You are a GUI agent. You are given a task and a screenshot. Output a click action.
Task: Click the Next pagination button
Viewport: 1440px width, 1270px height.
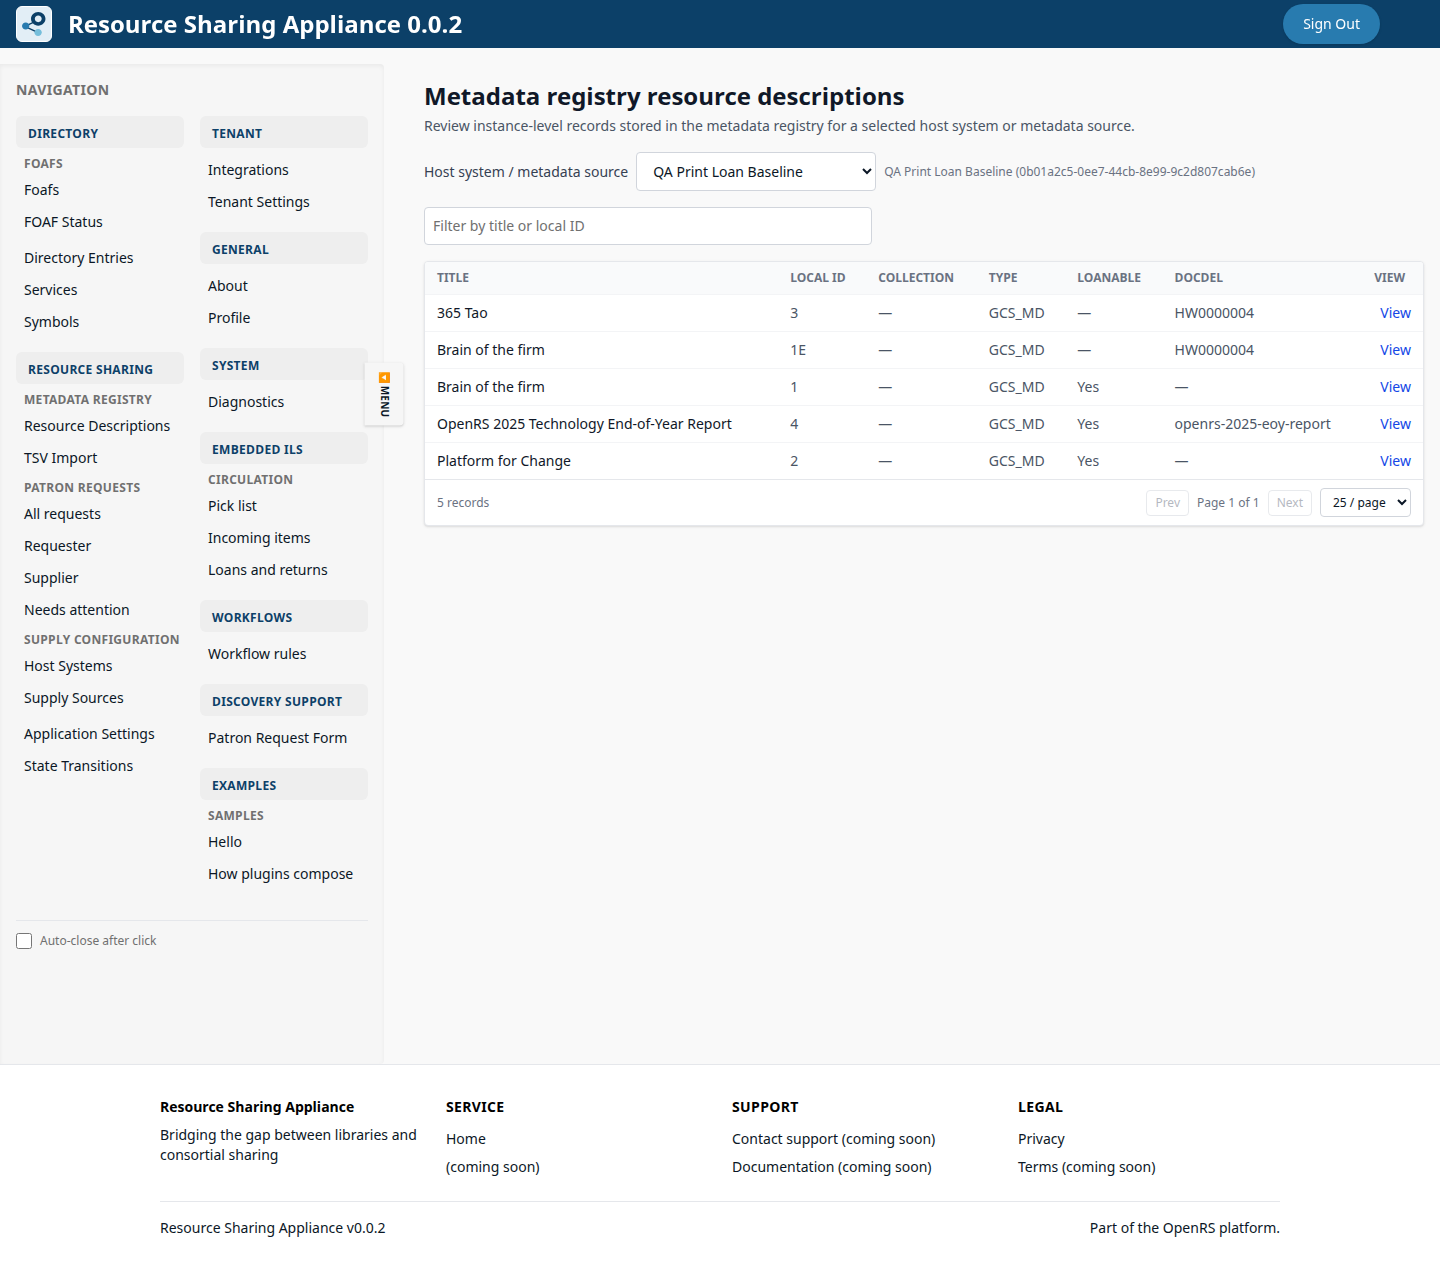[x=1289, y=503]
